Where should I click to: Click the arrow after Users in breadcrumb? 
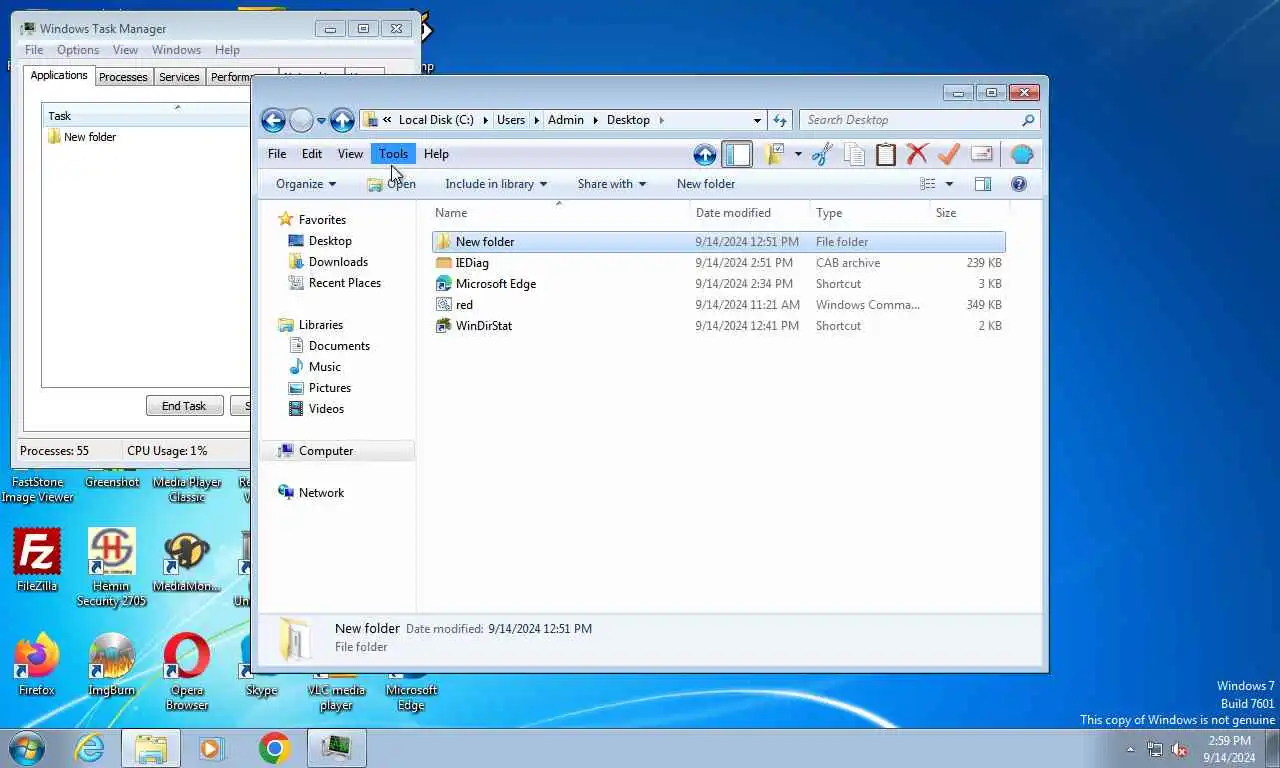pyautogui.click(x=536, y=120)
